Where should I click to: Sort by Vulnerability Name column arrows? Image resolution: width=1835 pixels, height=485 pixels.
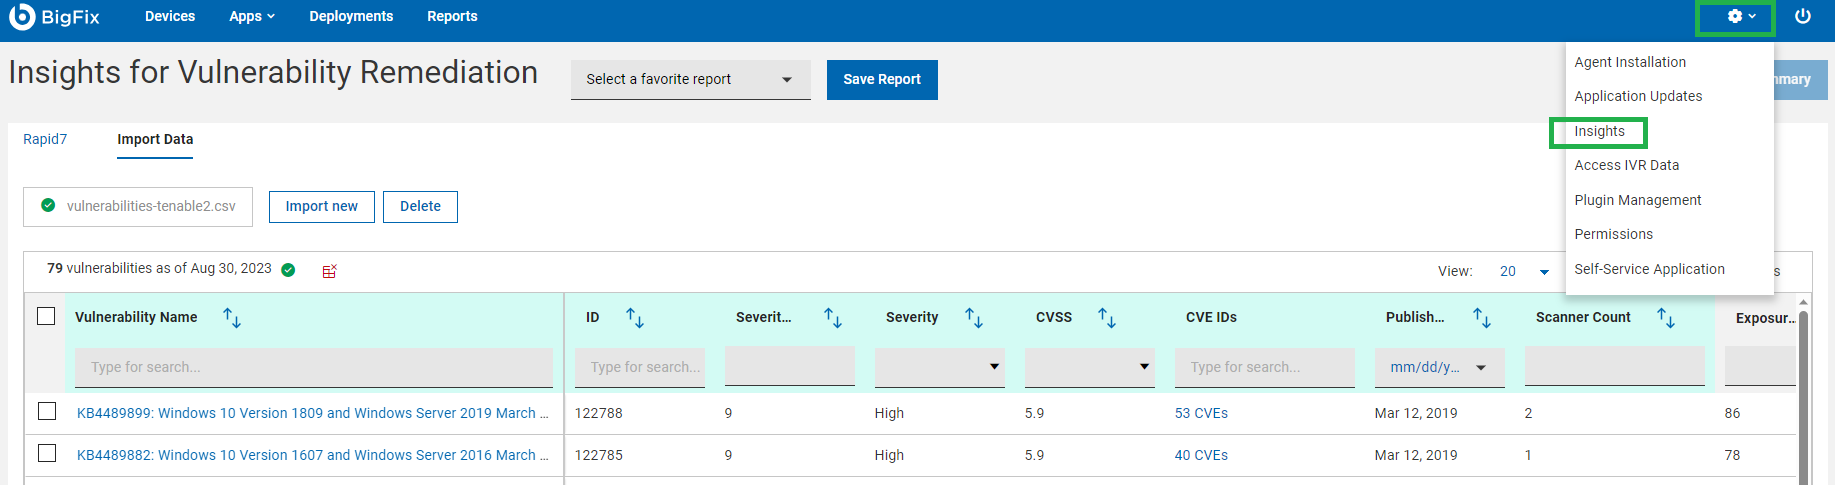coord(232,318)
